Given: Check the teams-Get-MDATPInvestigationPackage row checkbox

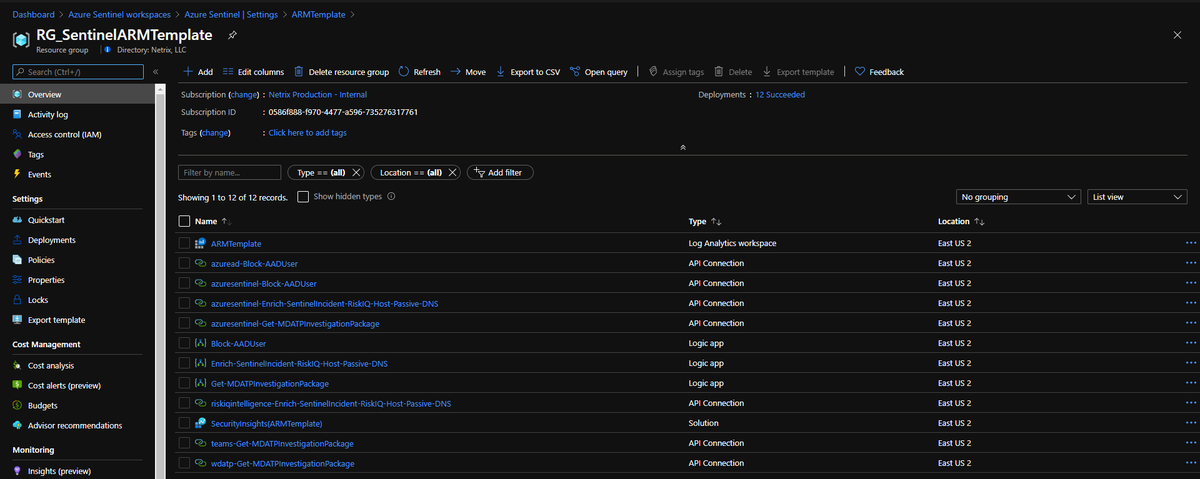Looking at the screenshot, I should (x=184, y=443).
